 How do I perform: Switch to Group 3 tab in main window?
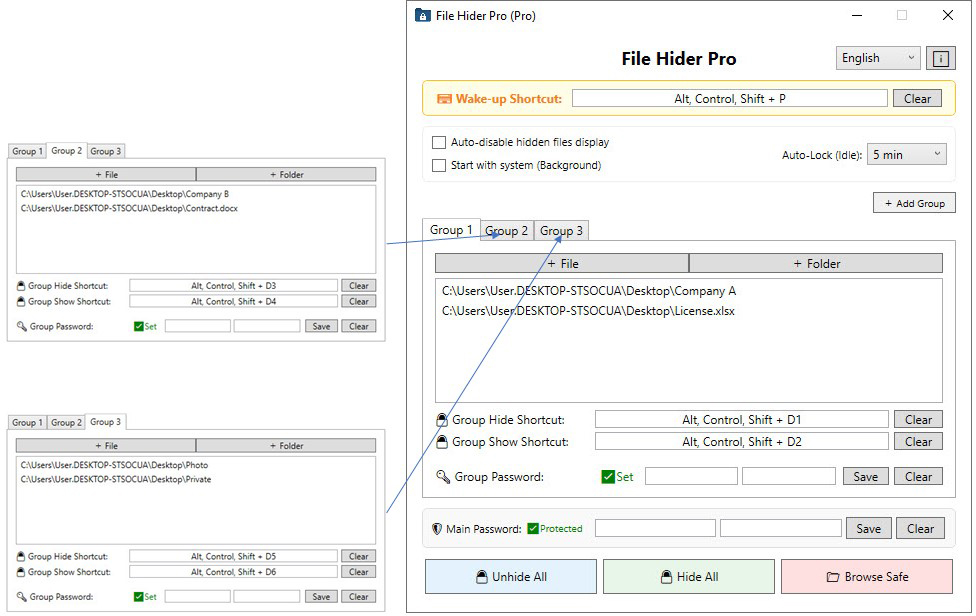561,231
